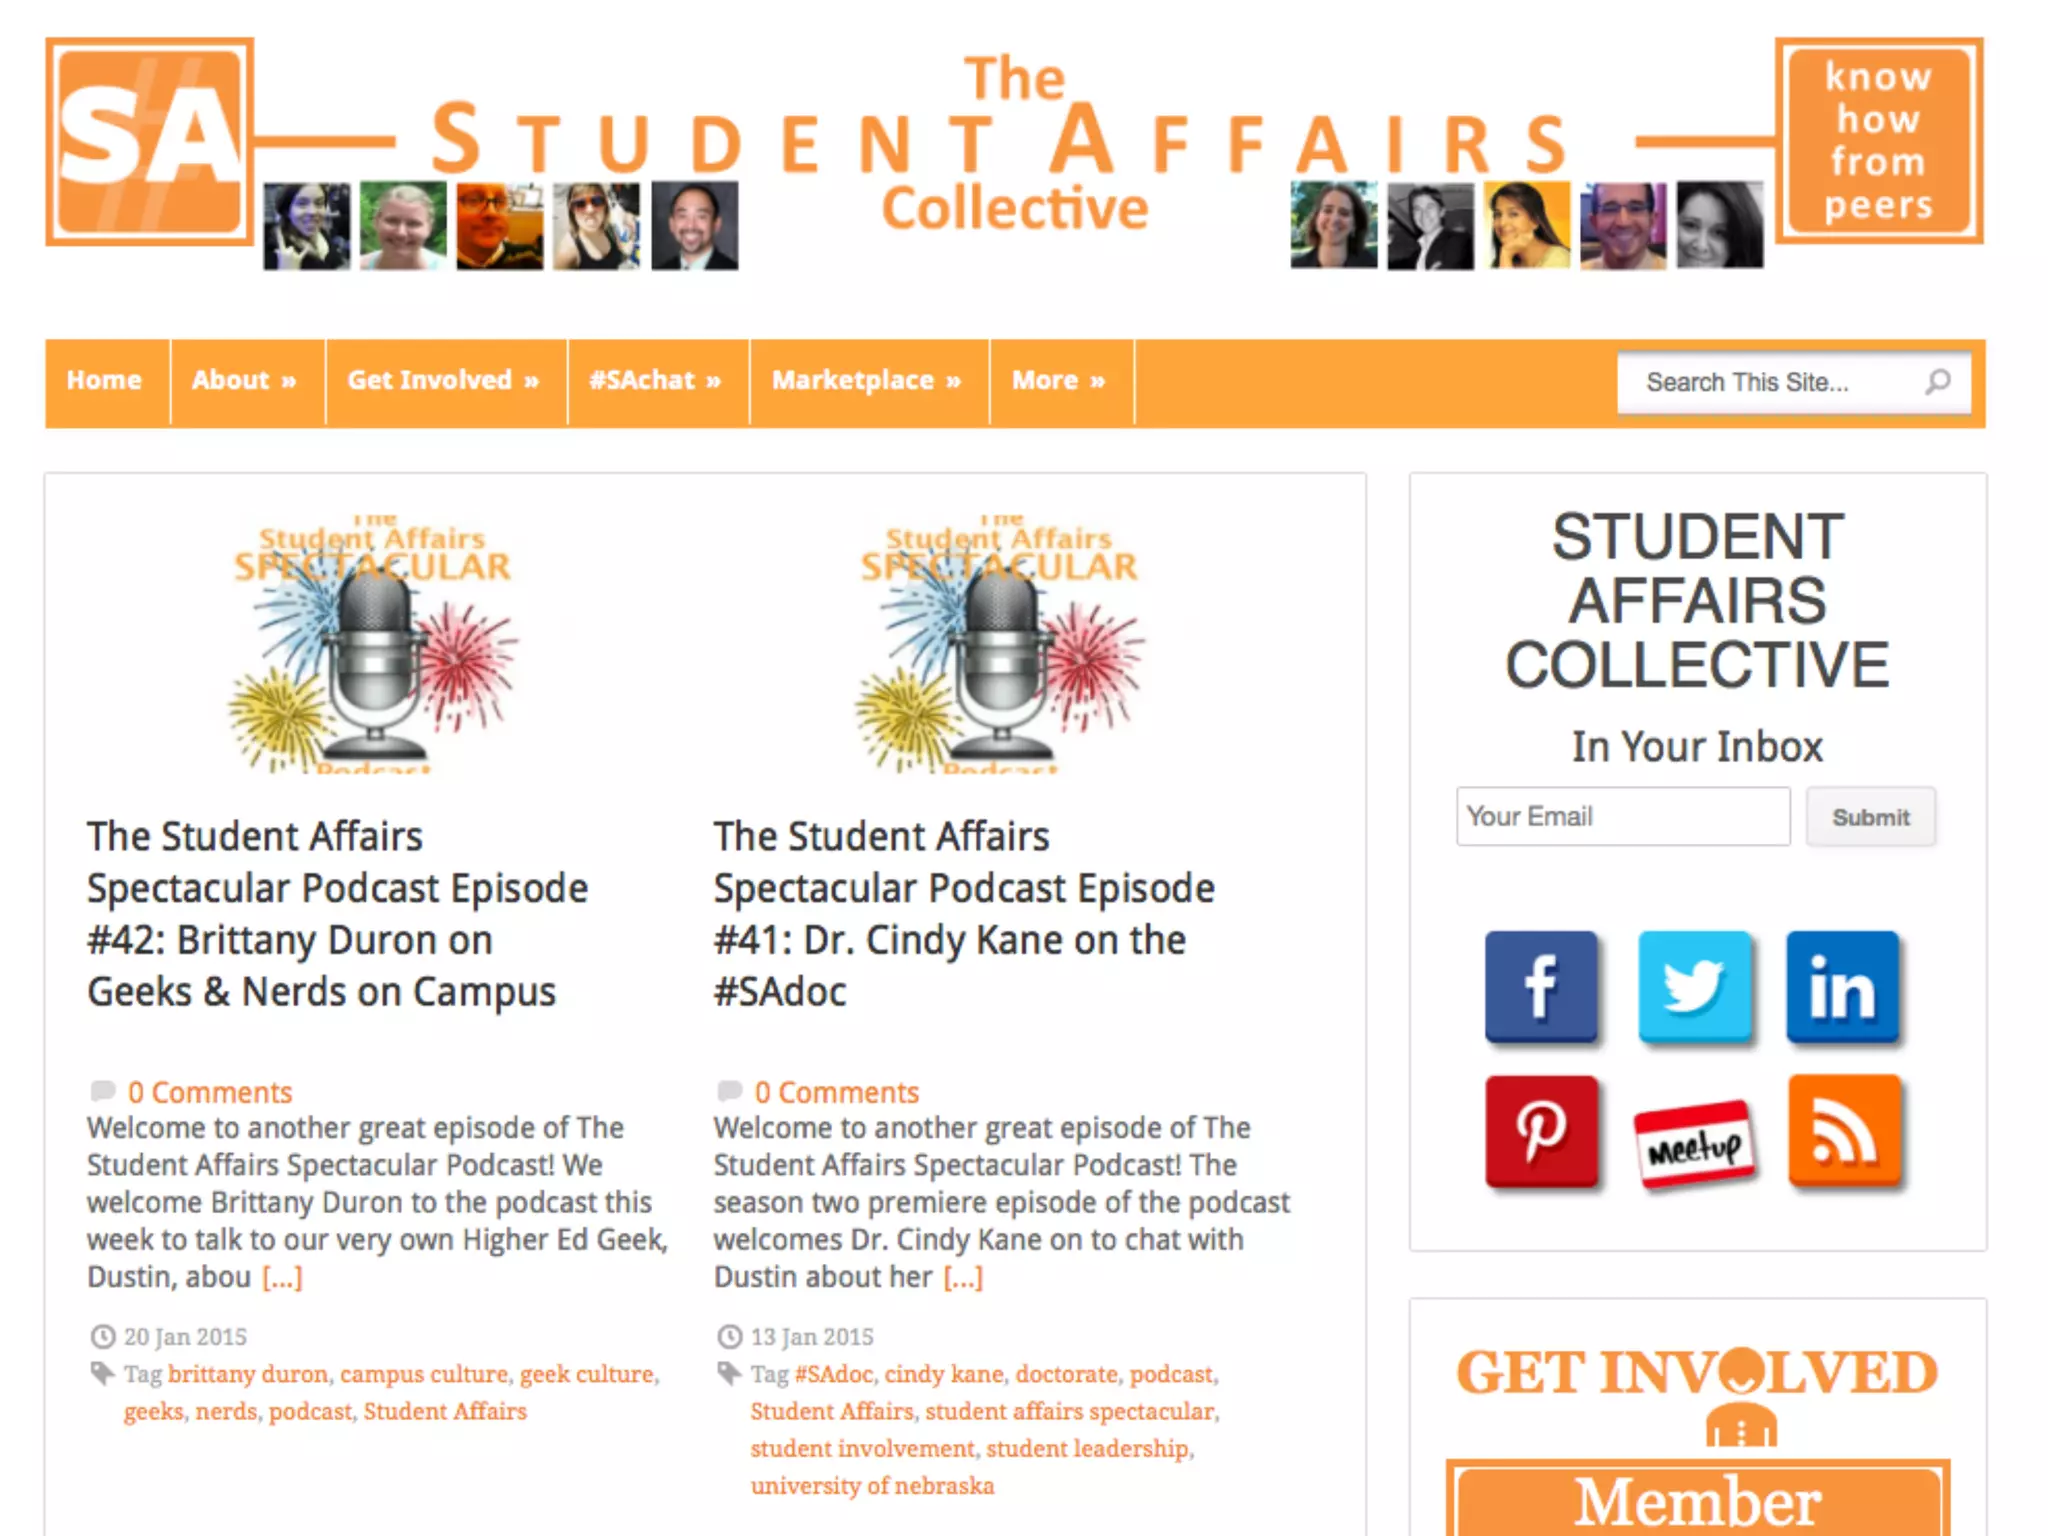Viewport: 2048px width, 1536px height.
Task: Expand the Get Involved menu
Action: 446,381
